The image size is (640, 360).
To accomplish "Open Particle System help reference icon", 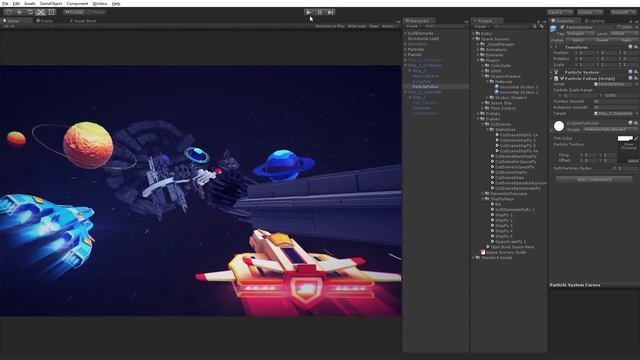I will coord(630,72).
